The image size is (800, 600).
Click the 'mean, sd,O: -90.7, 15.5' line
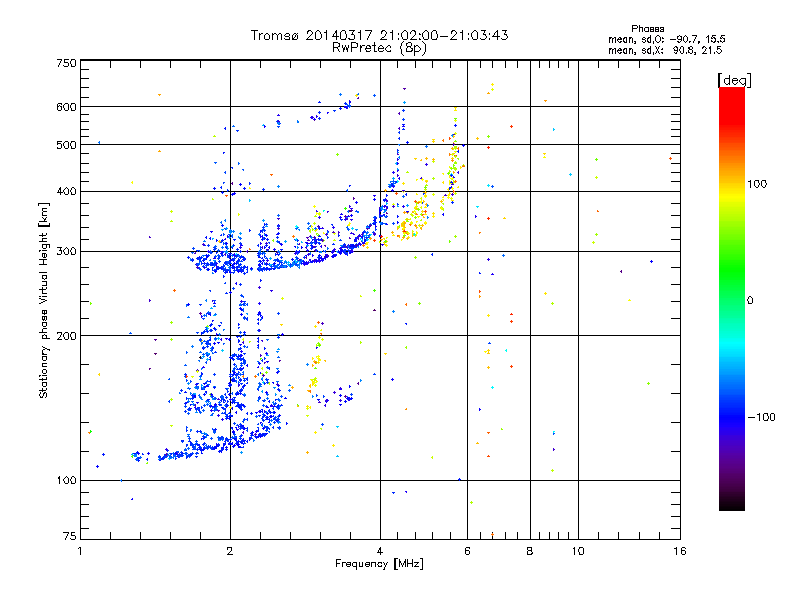pos(666,40)
